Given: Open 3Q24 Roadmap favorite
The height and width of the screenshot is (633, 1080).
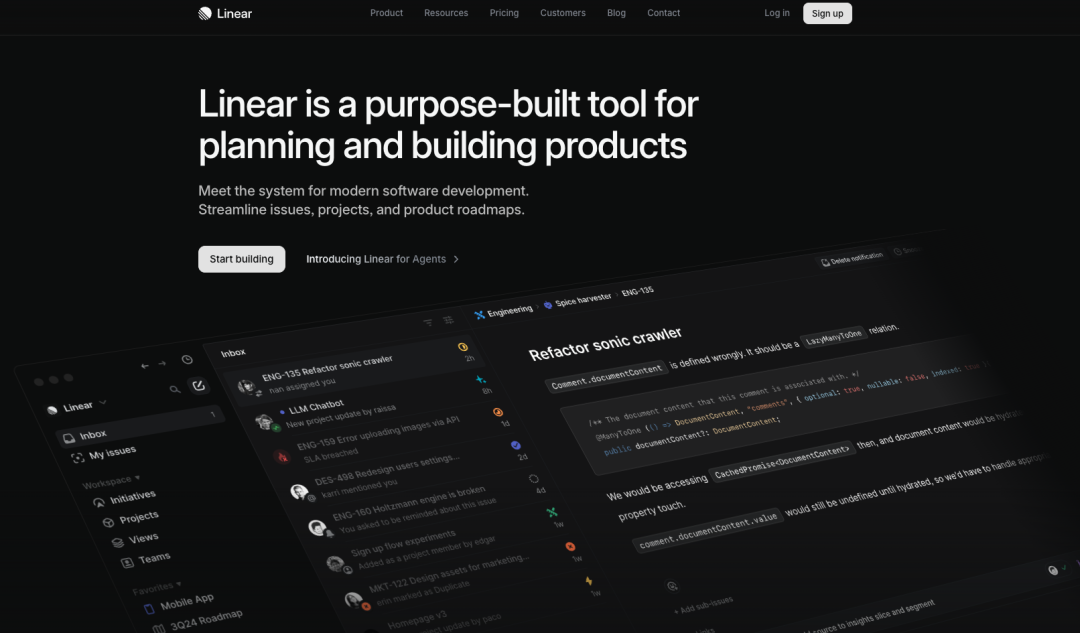Looking at the screenshot, I should tap(198, 621).
